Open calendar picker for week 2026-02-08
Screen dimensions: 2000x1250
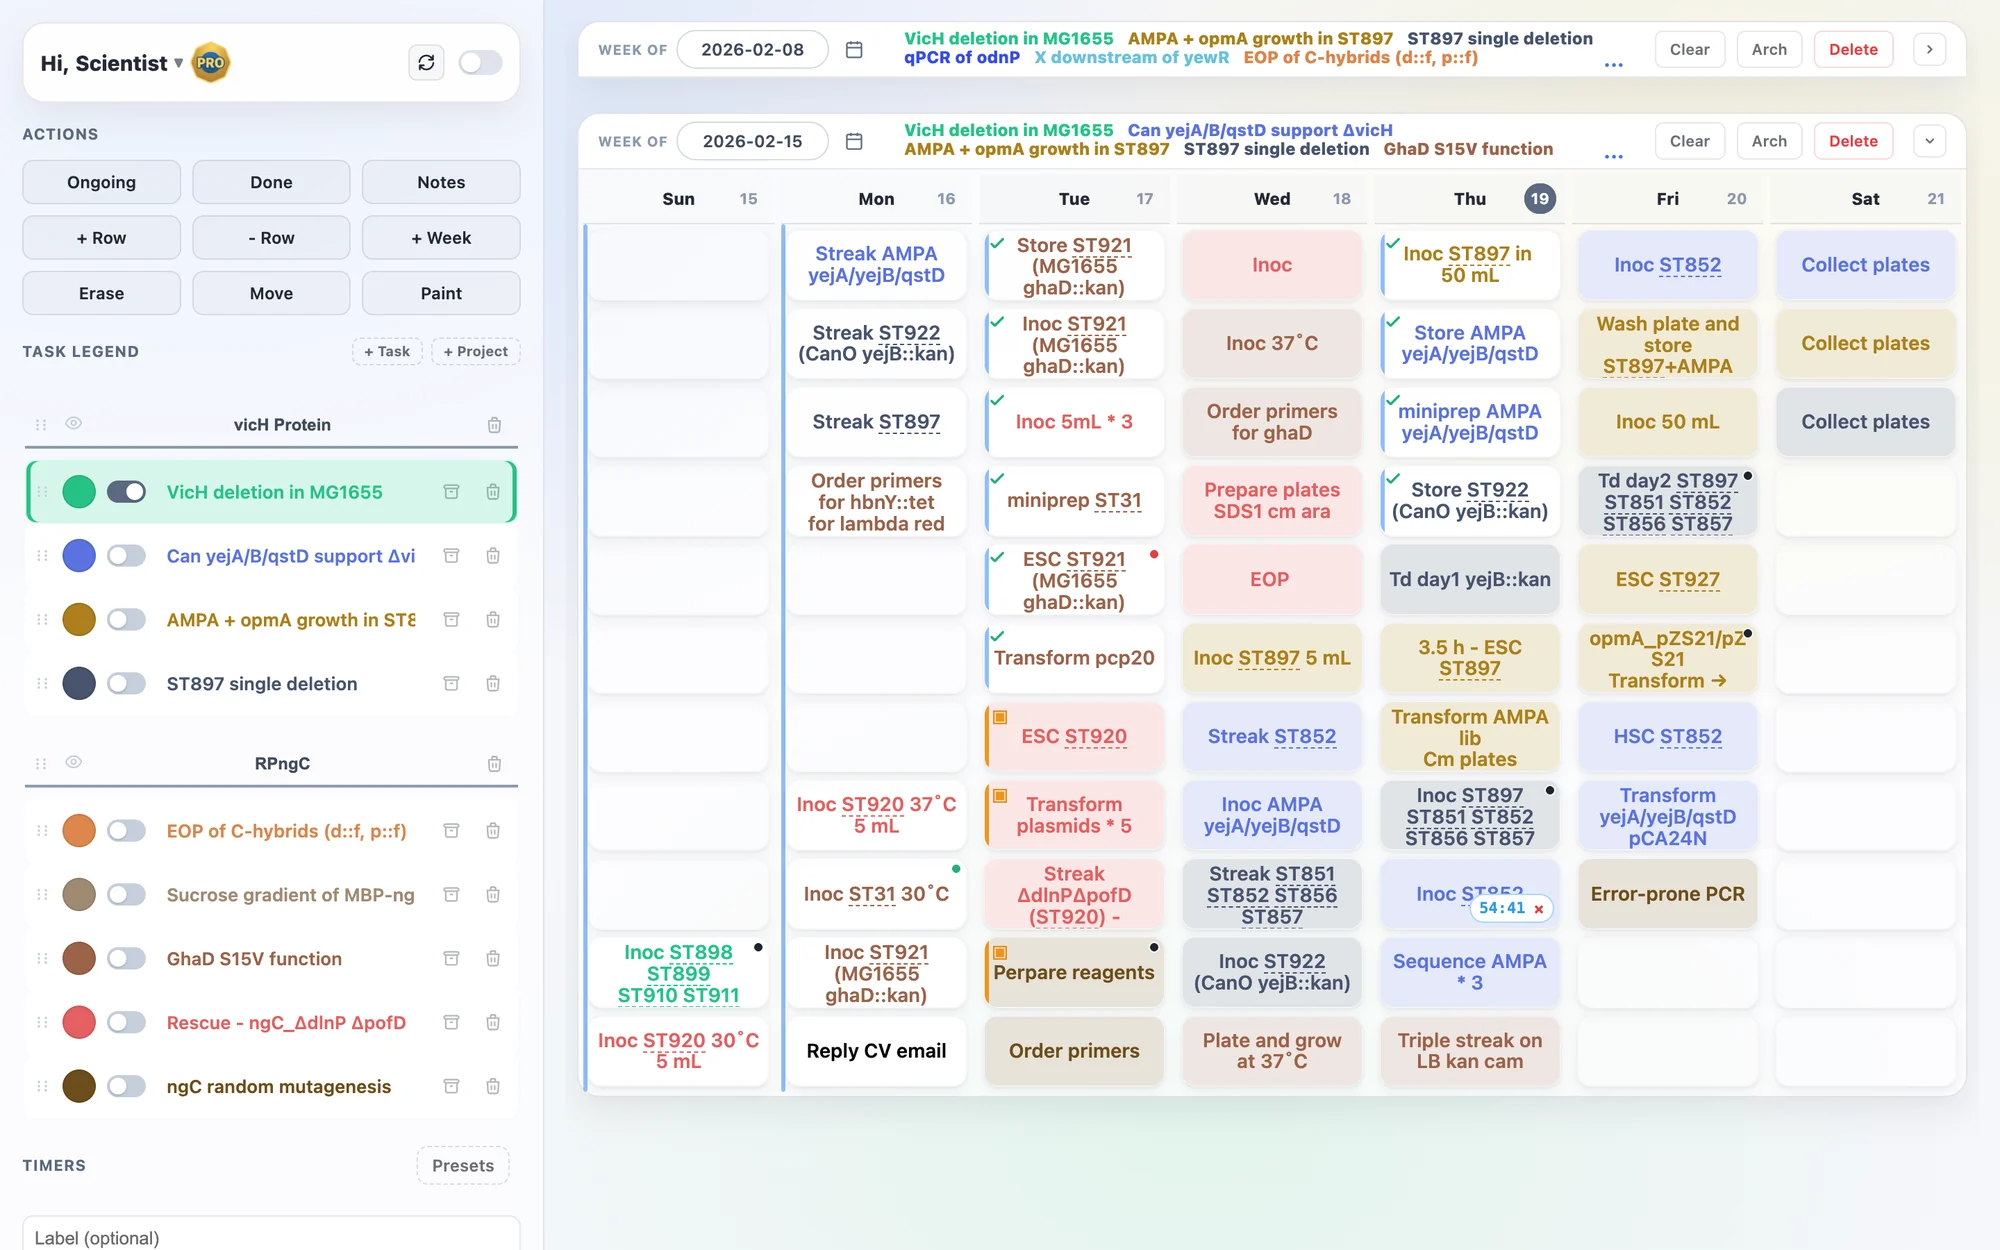[854, 50]
